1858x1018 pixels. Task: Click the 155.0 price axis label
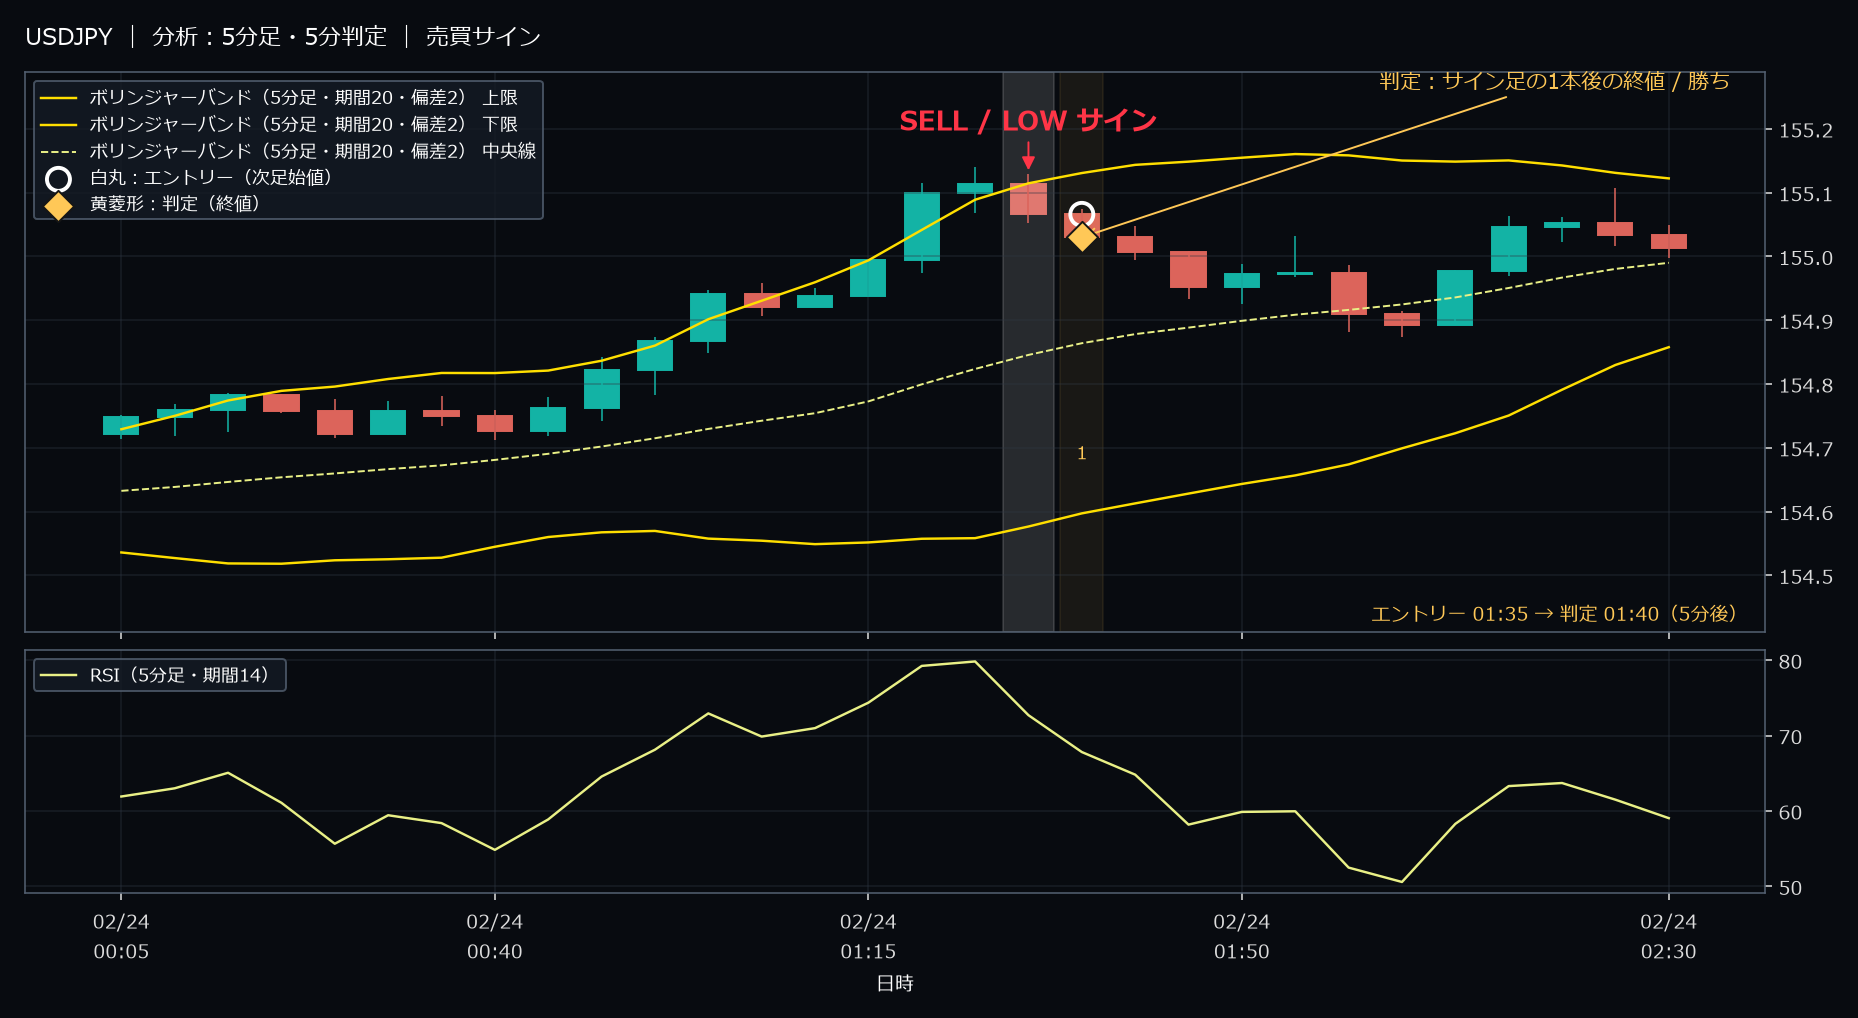[x=1806, y=258]
